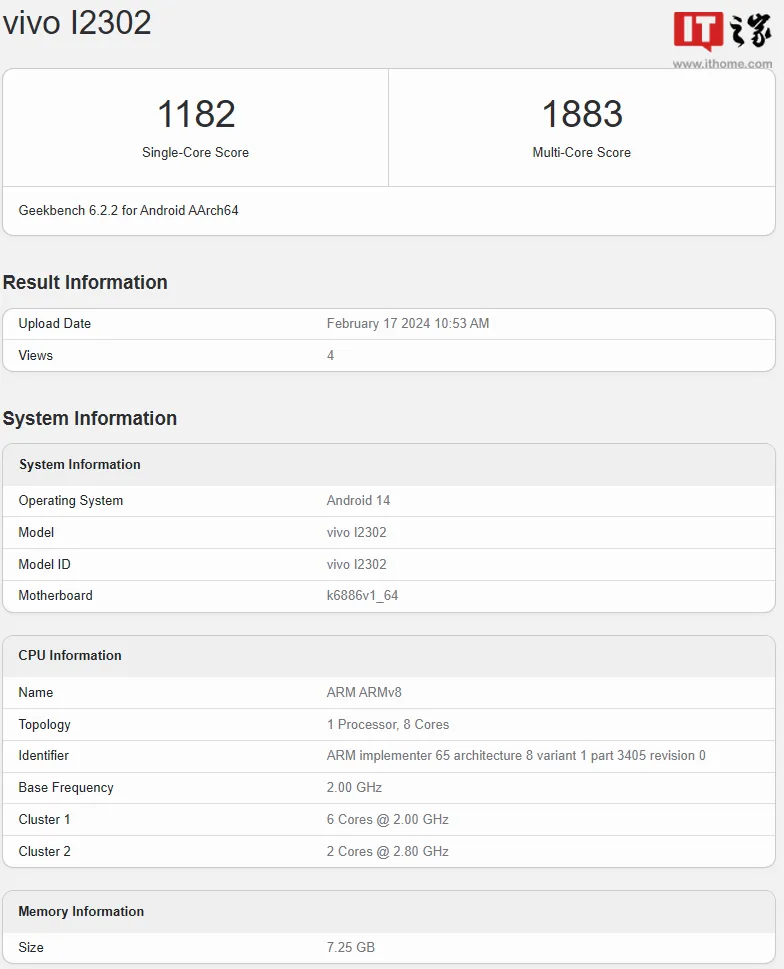The width and height of the screenshot is (784, 969).
Task: Click the Model ID row value
Action: pyautogui.click(x=356, y=565)
